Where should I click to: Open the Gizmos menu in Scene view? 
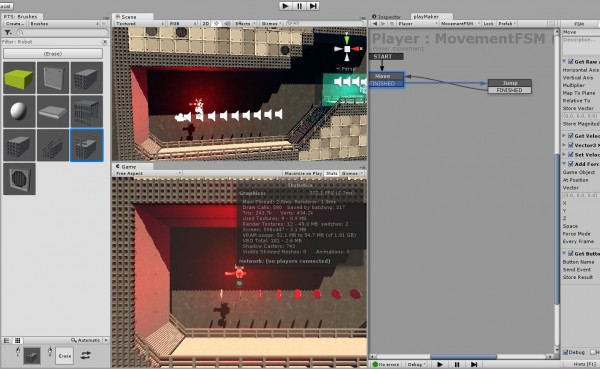pos(271,24)
